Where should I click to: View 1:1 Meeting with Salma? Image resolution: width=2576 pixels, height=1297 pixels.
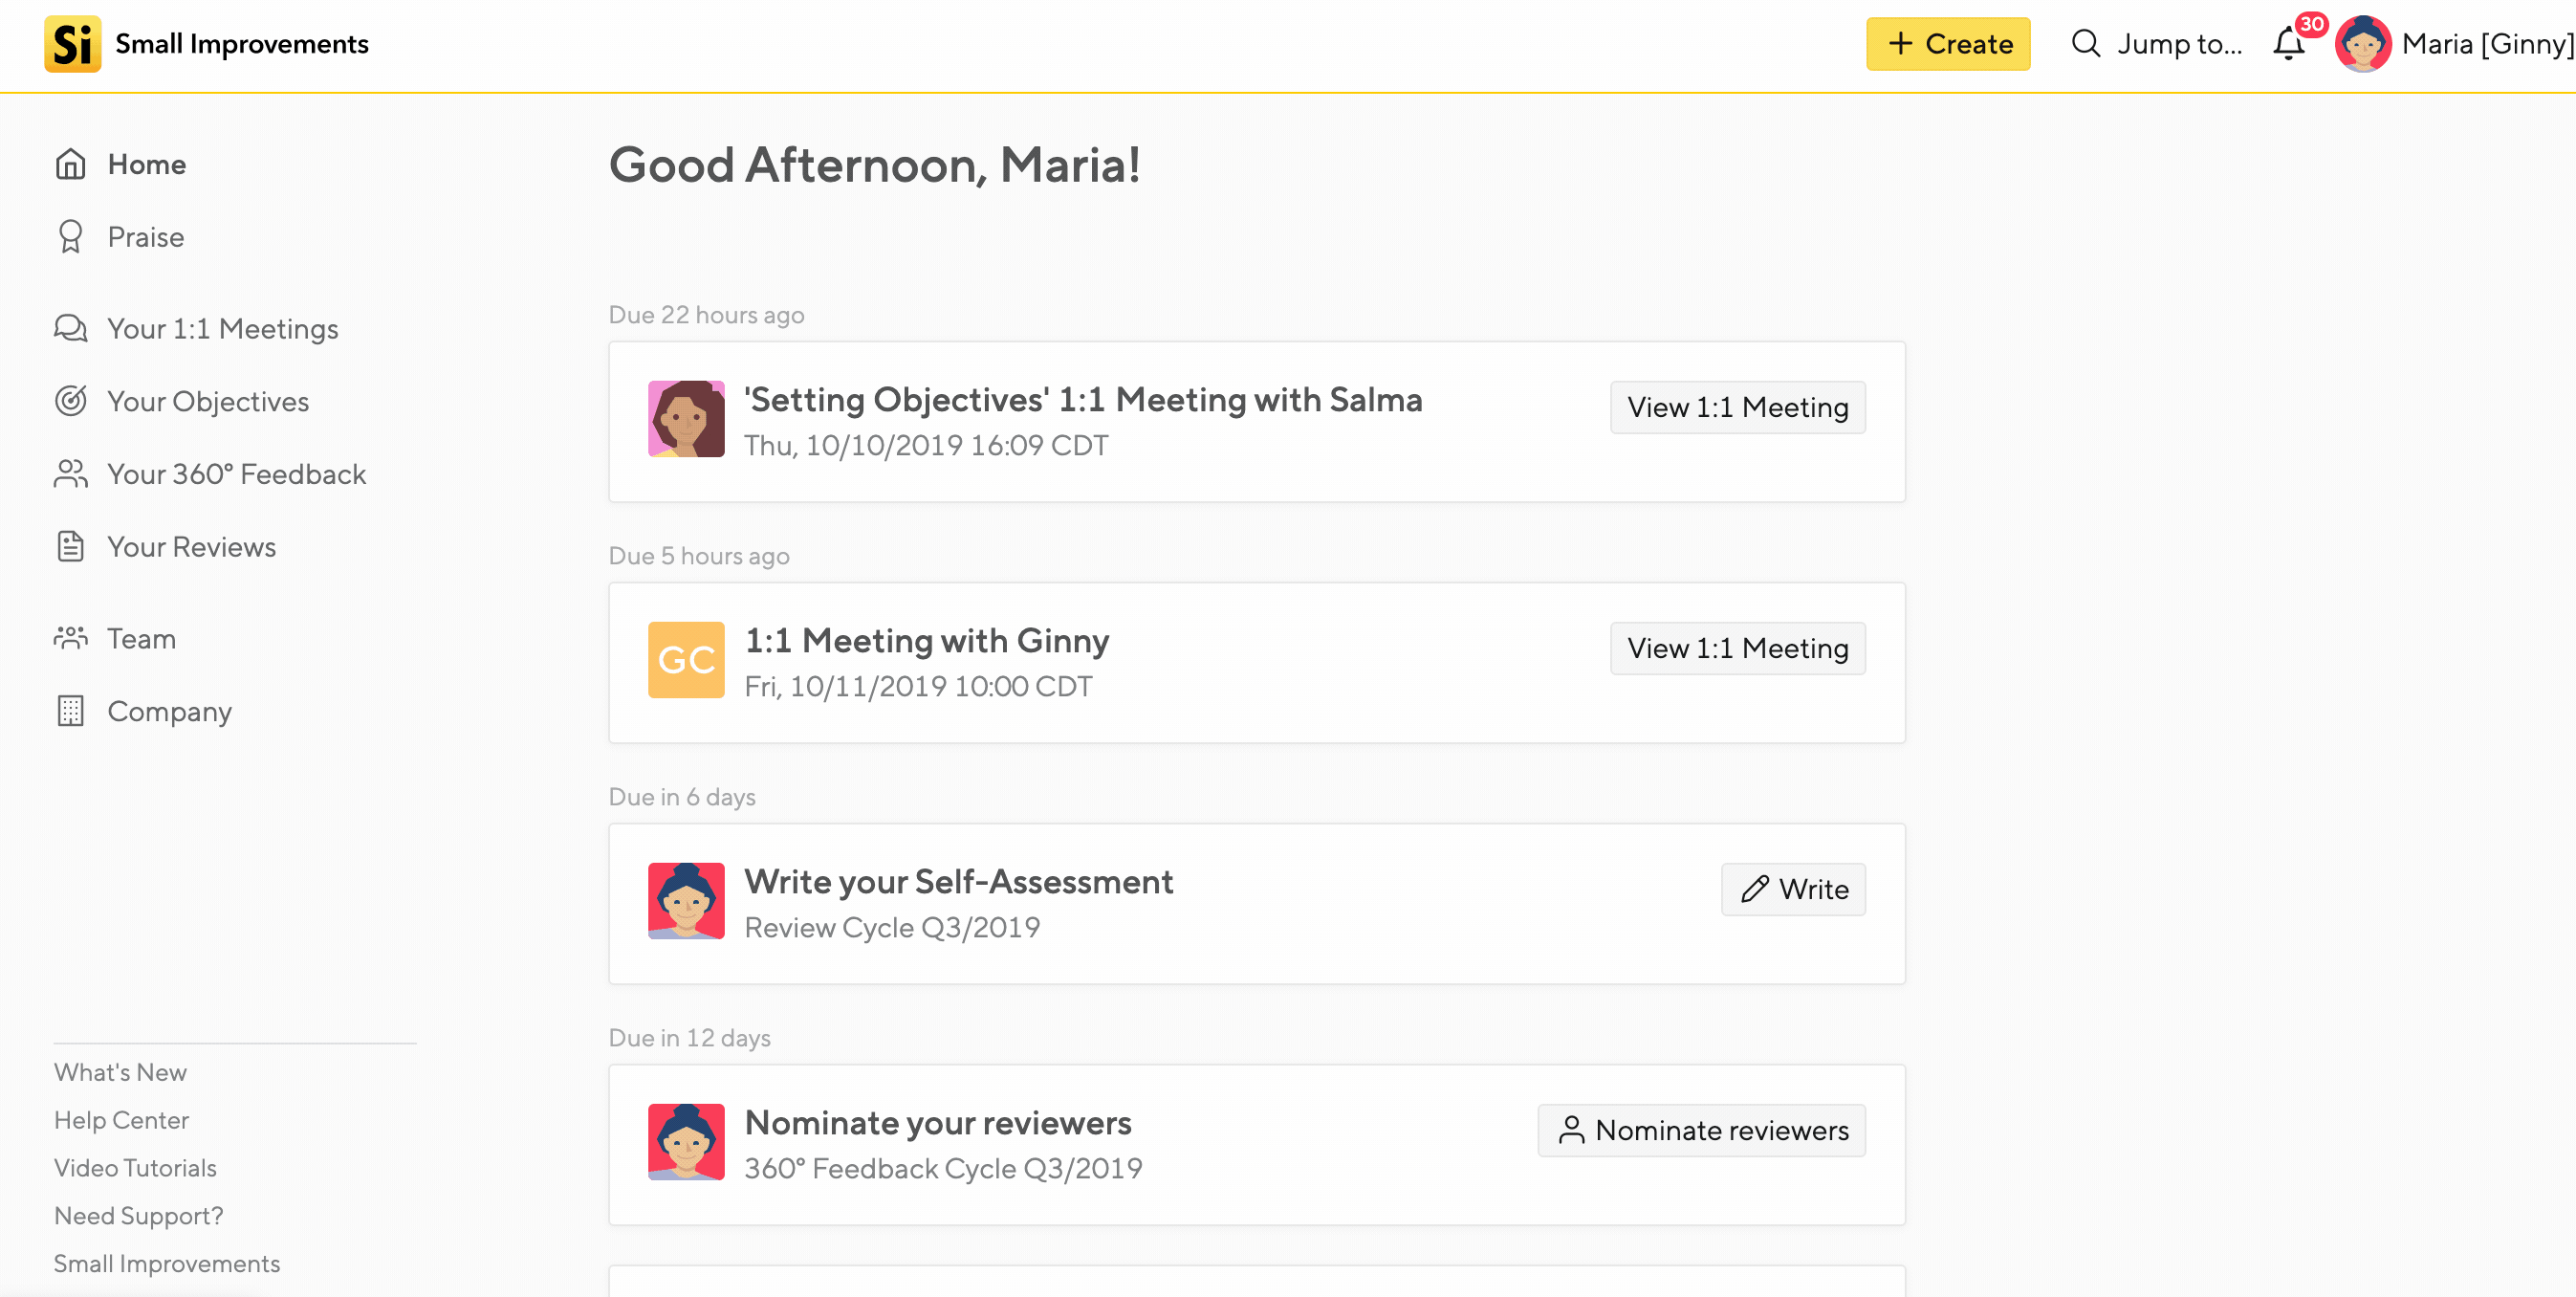[x=1737, y=407]
